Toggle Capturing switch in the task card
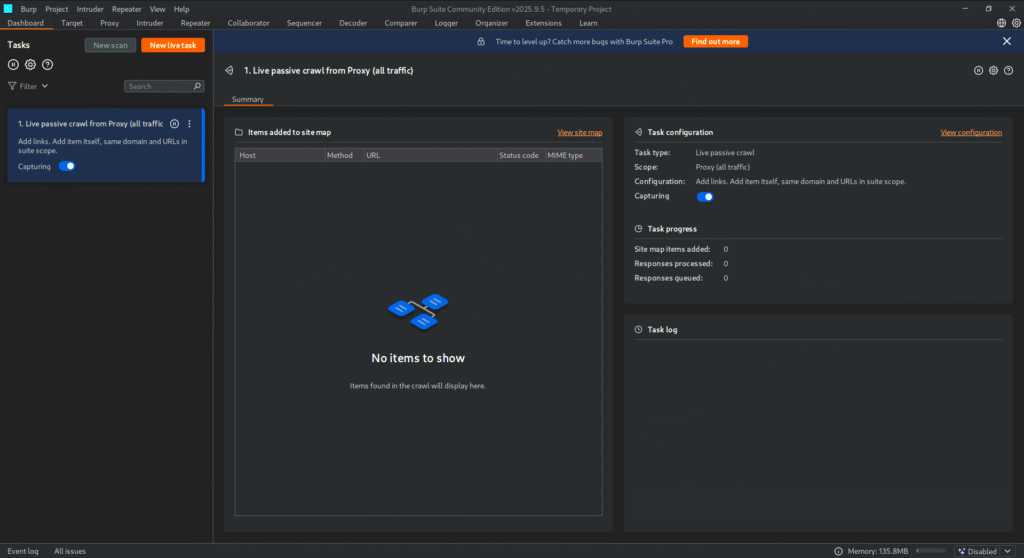 pyautogui.click(x=67, y=166)
